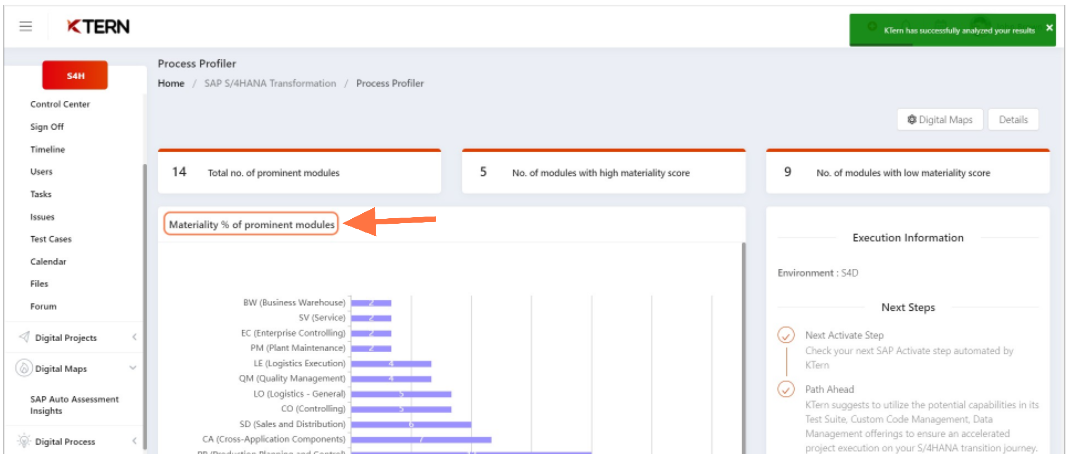Image resolution: width=1068 pixels, height=454 pixels.
Task: Click the LE (Logistics Execution) bar
Action: pyautogui.click(x=391, y=363)
